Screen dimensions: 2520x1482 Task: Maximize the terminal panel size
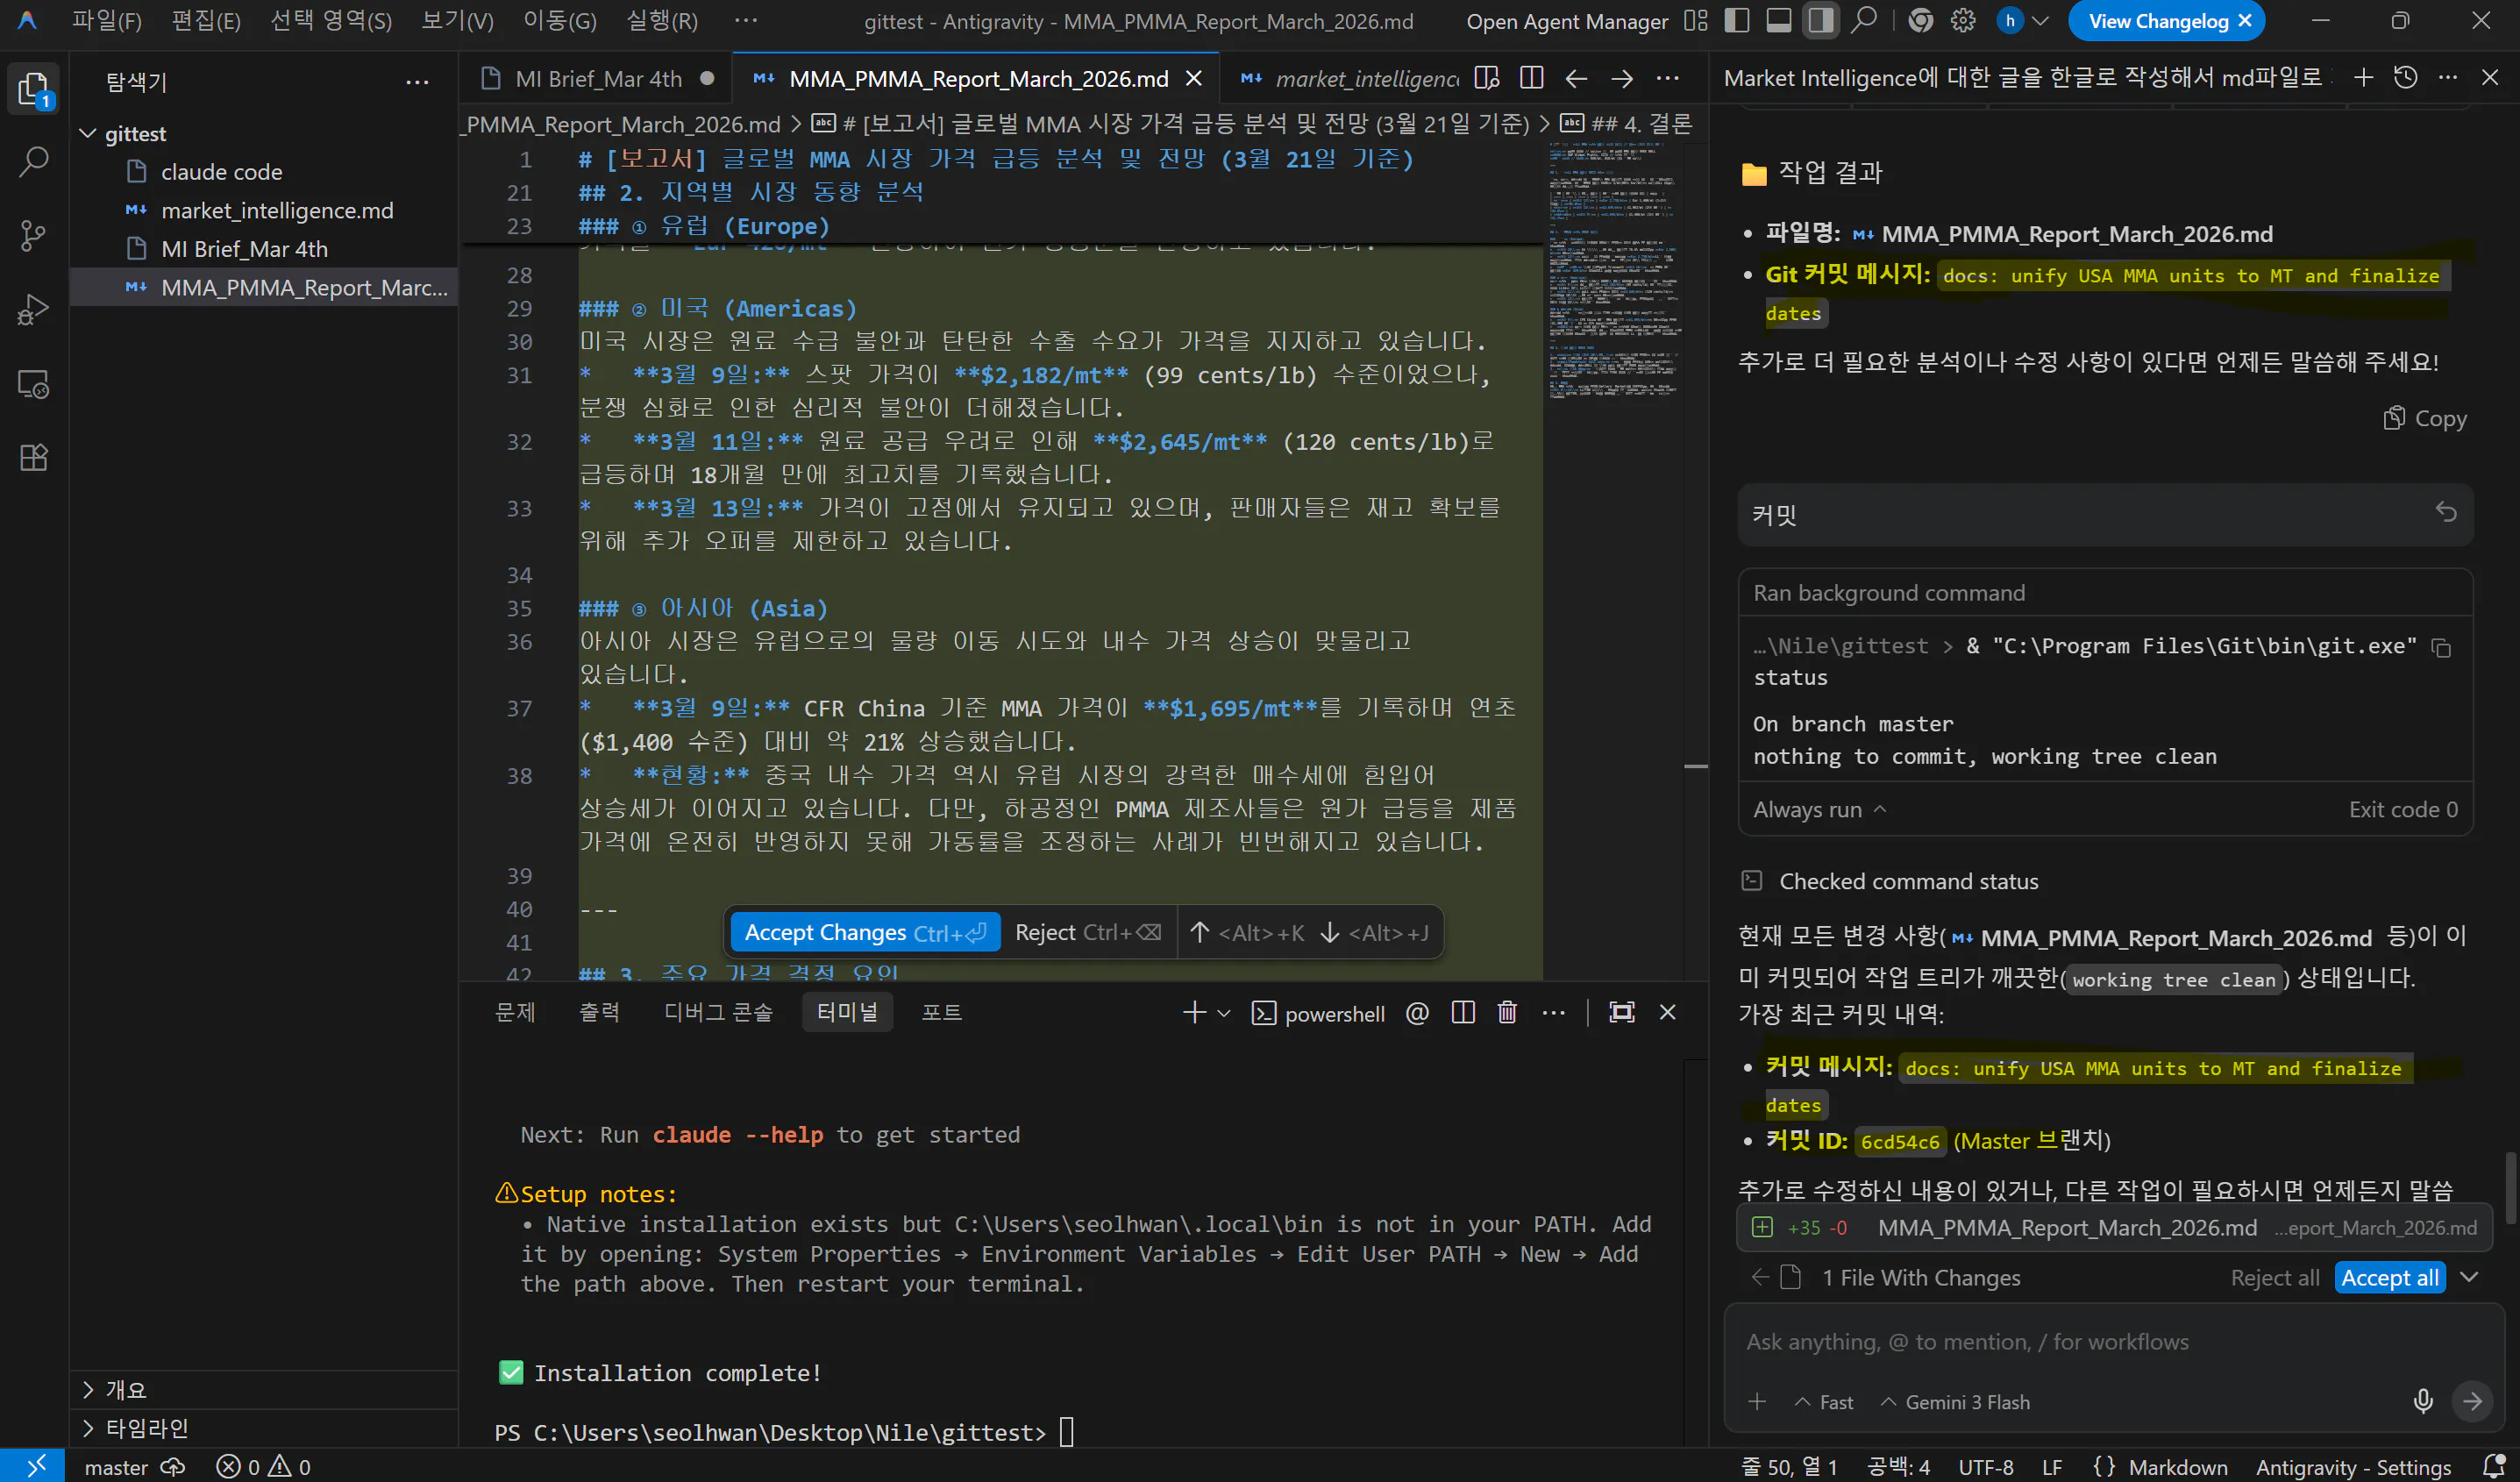1622,1013
